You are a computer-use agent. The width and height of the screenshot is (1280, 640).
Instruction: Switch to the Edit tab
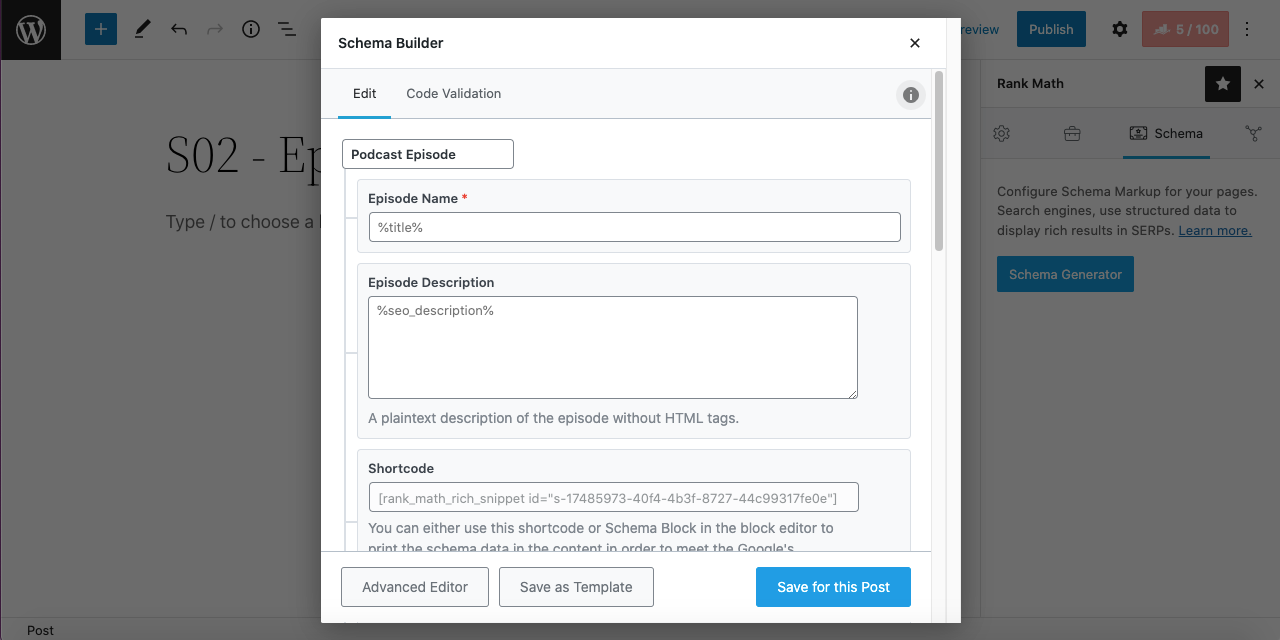[365, 94]
